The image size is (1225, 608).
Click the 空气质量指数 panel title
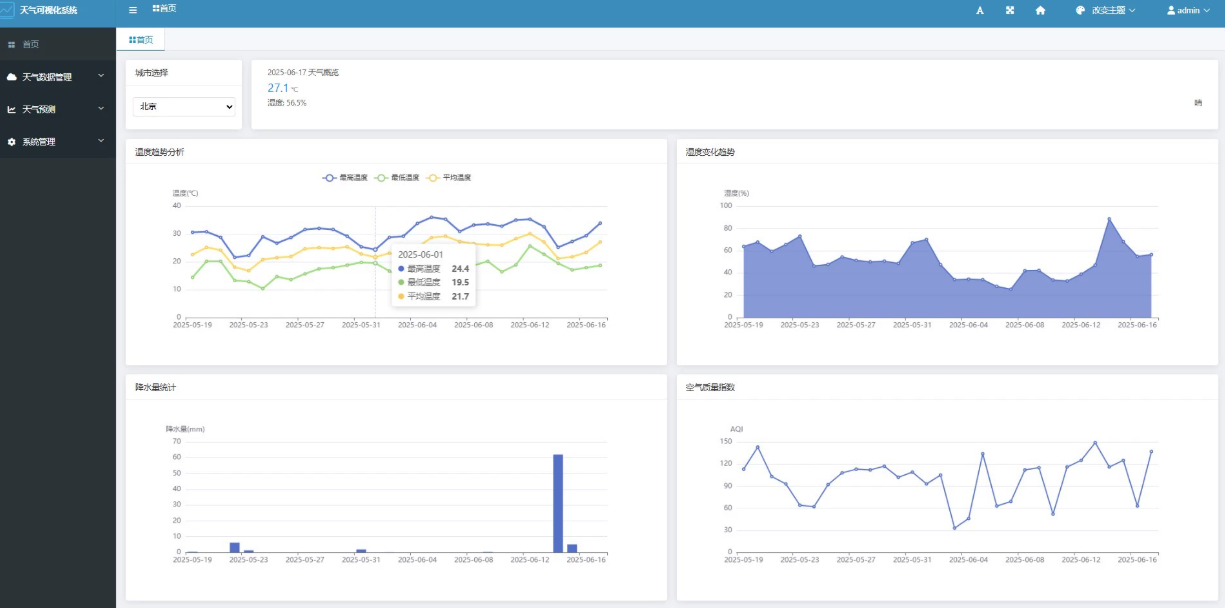710,386
